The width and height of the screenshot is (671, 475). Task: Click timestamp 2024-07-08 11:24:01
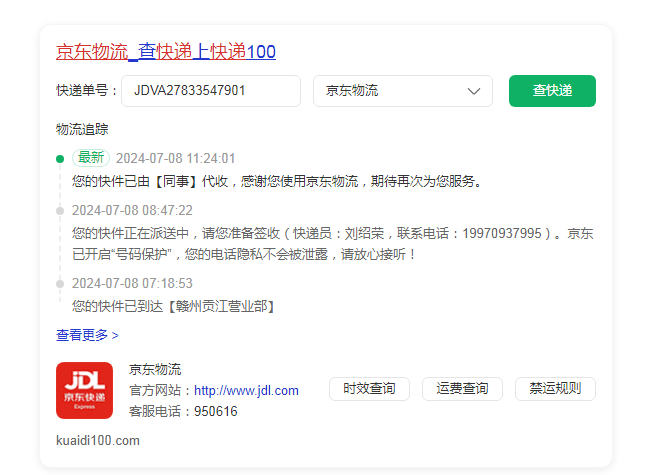coord(175,159)
